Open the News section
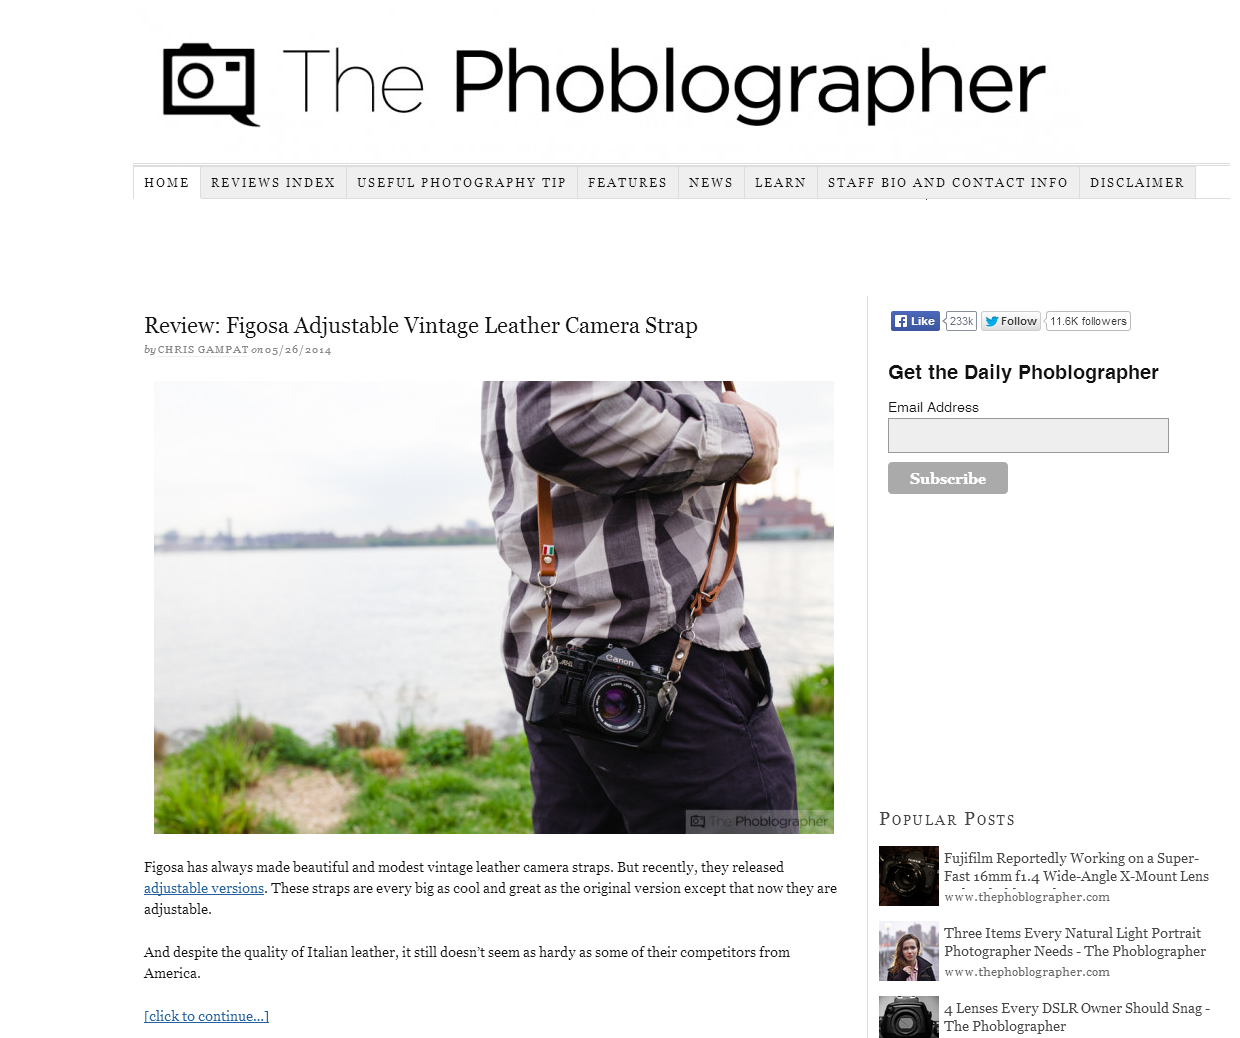 click(x=711, y=183)
